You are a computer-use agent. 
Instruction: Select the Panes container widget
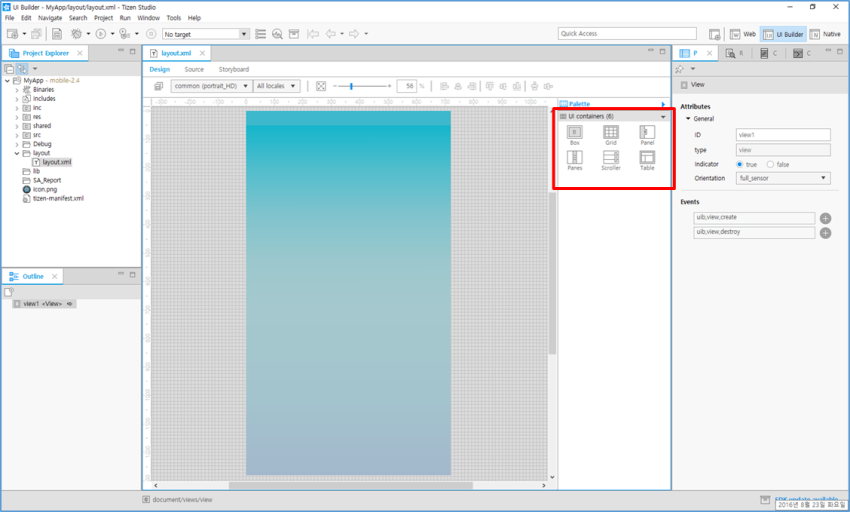click(574, 158)
